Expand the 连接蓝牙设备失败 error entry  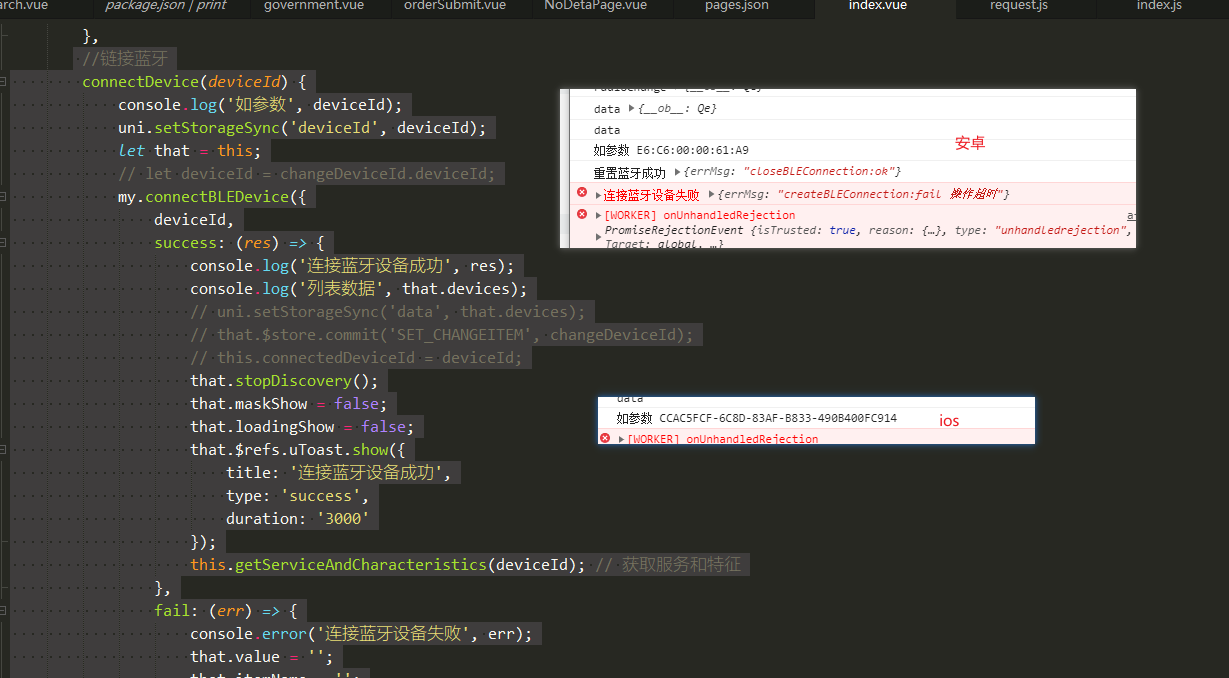(599, 195)
